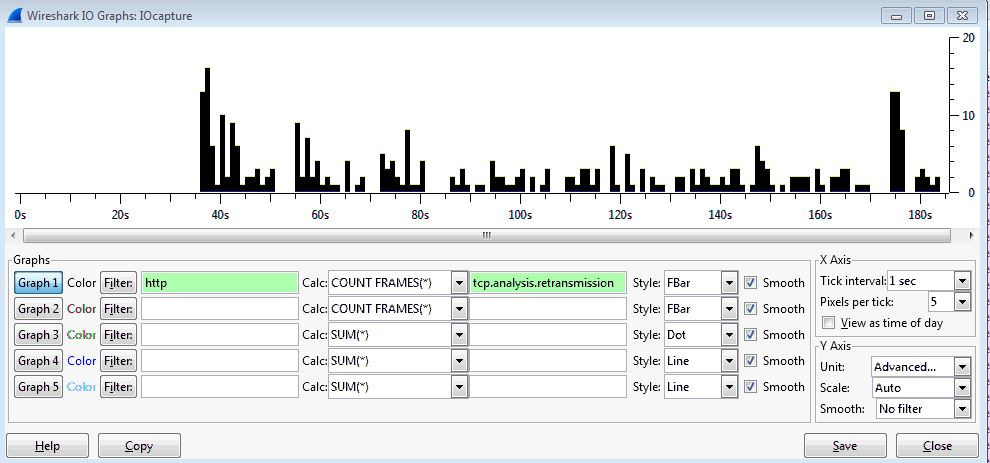Toggle the Graph 2 button
Viewport: 990px width, 463px height.
[38, 309]
